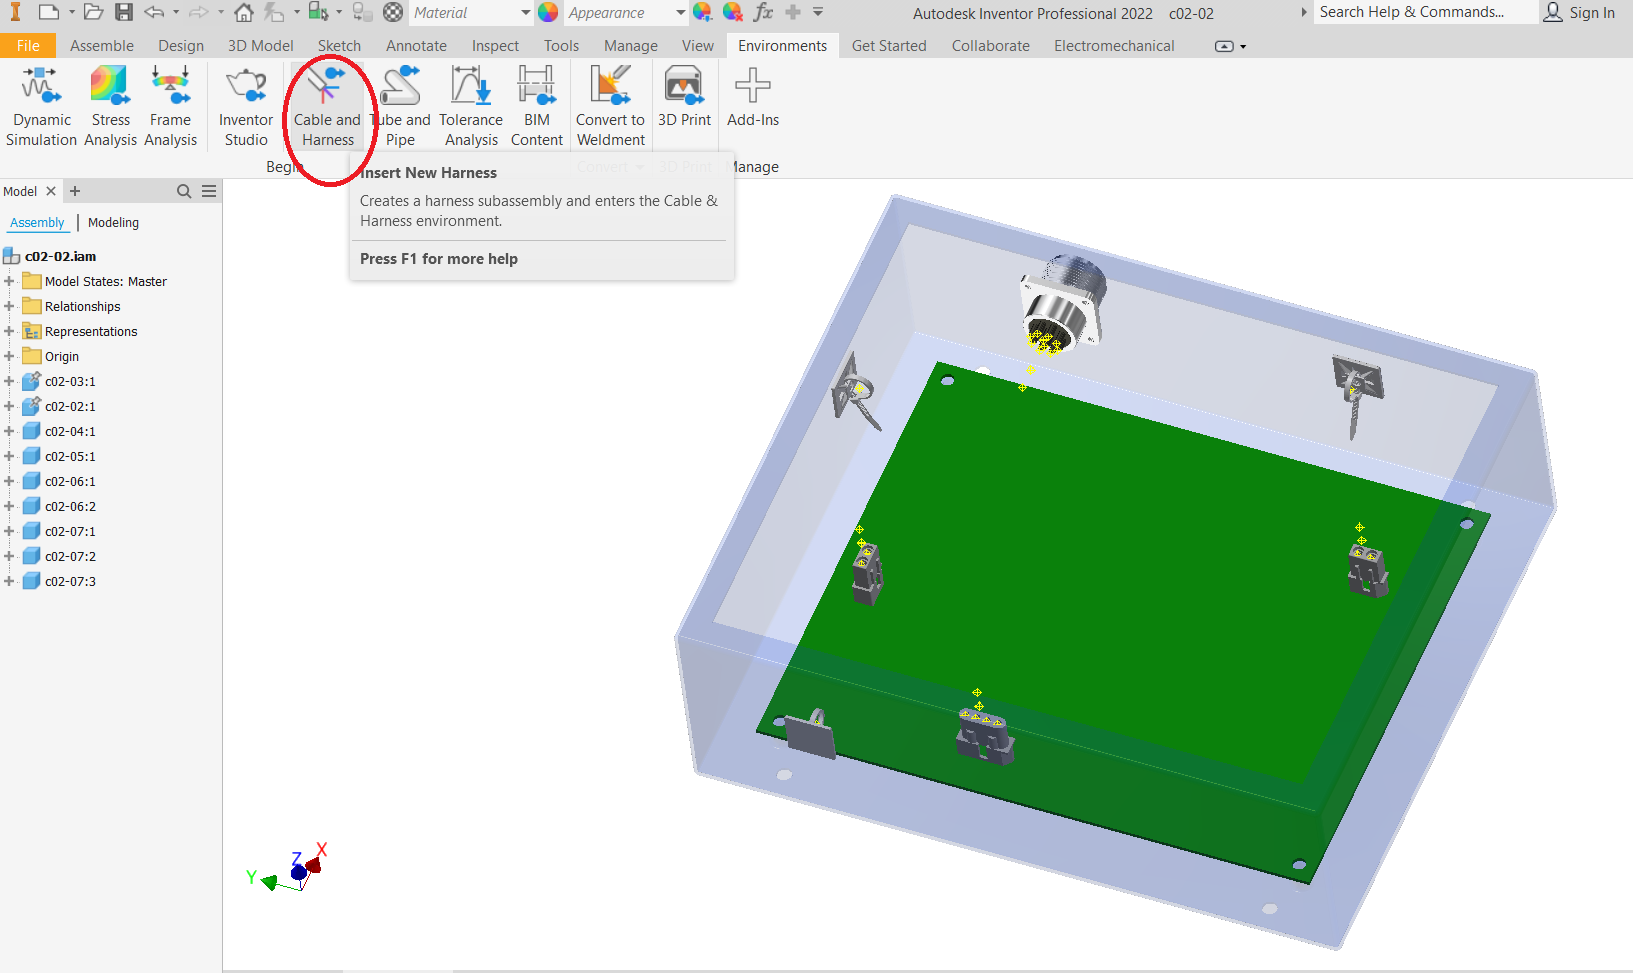Screen dimensions: 1633x973
Task: Close the Model browser tab
Action: [x=51, y=191]
